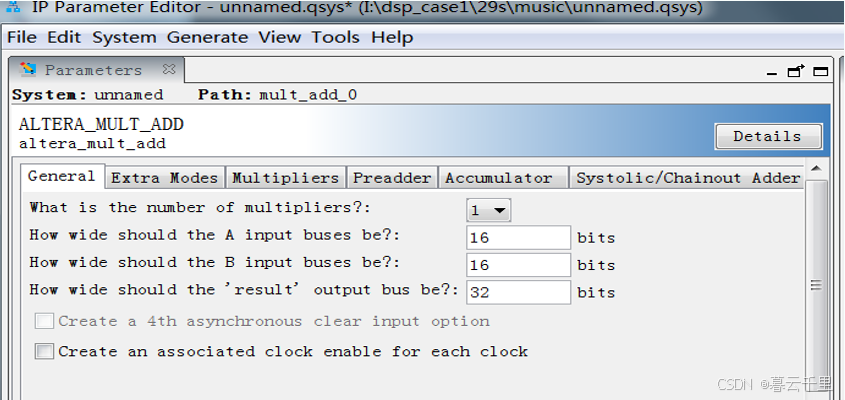This screenshot has height=400, width=845.
Task: Click the scrollbar up arrow
Action: 816,169
